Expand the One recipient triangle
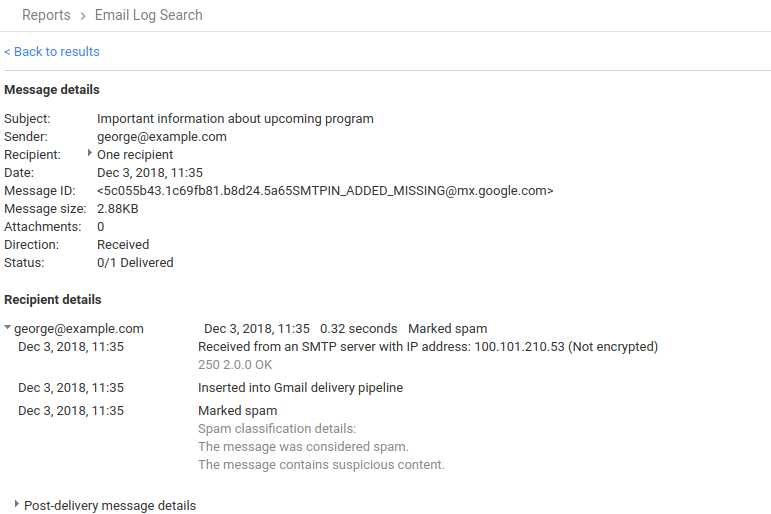 pyautogui.click(x=90, y=154)
